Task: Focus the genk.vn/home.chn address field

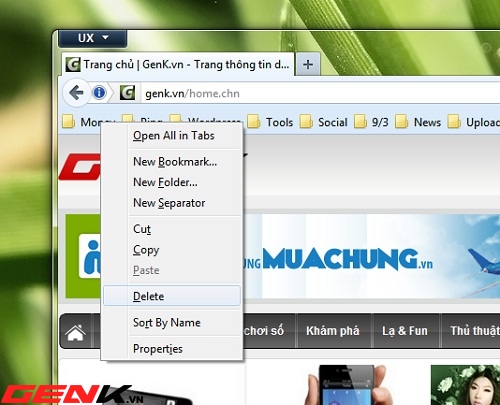Action: click(x=320, y=93)
